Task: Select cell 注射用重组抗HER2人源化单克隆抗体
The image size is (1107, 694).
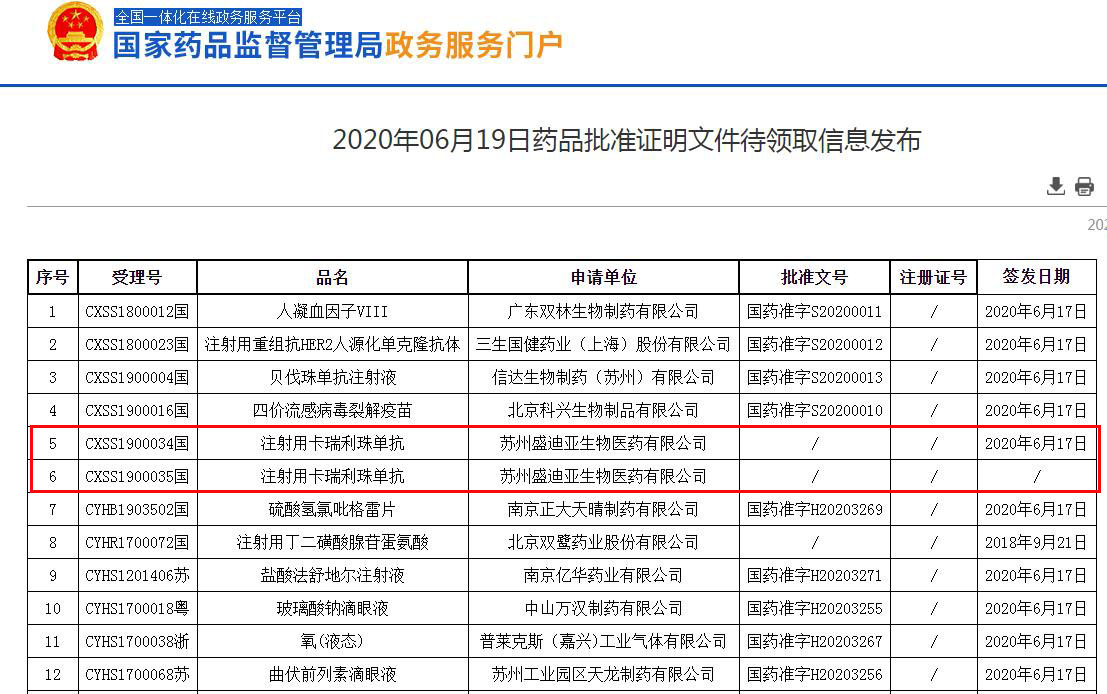Action: [333, 345]
